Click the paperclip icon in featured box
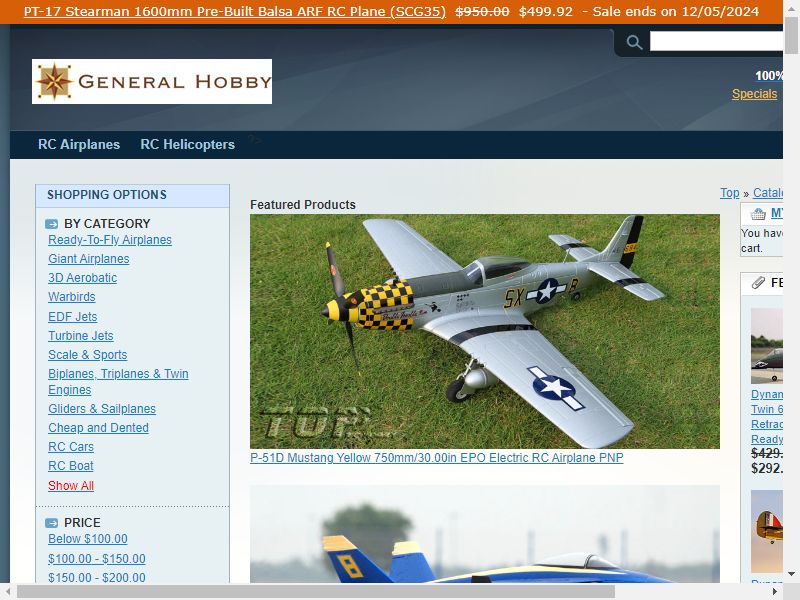This screenshot has height=600, width=800. tap(758, 283)
